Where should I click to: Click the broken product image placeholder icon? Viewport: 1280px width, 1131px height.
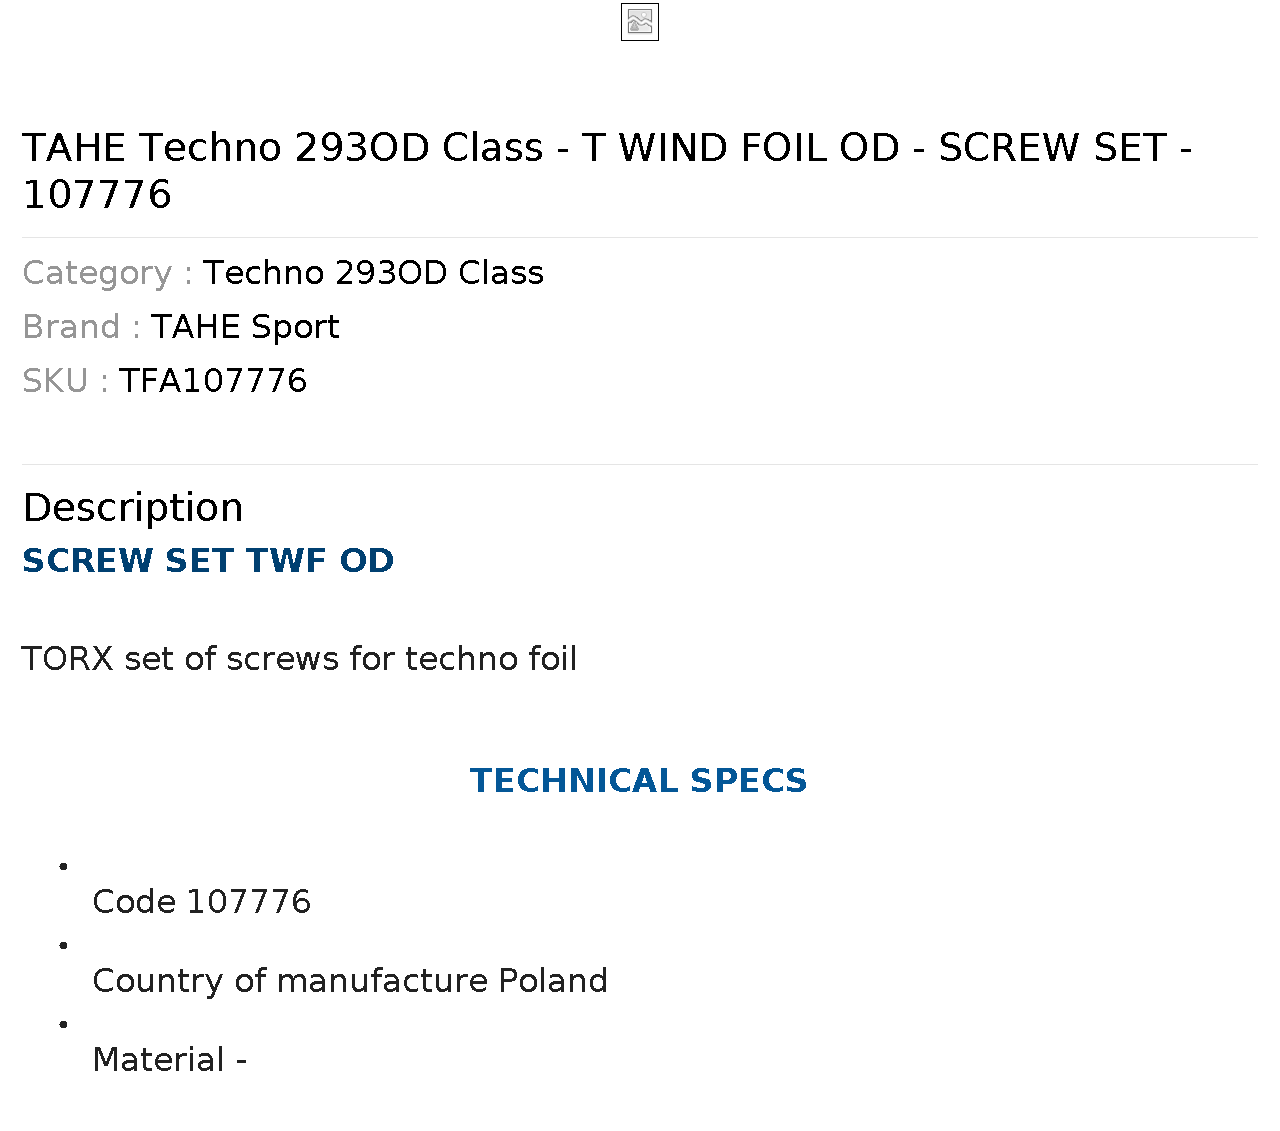click(x=640, y=22)
